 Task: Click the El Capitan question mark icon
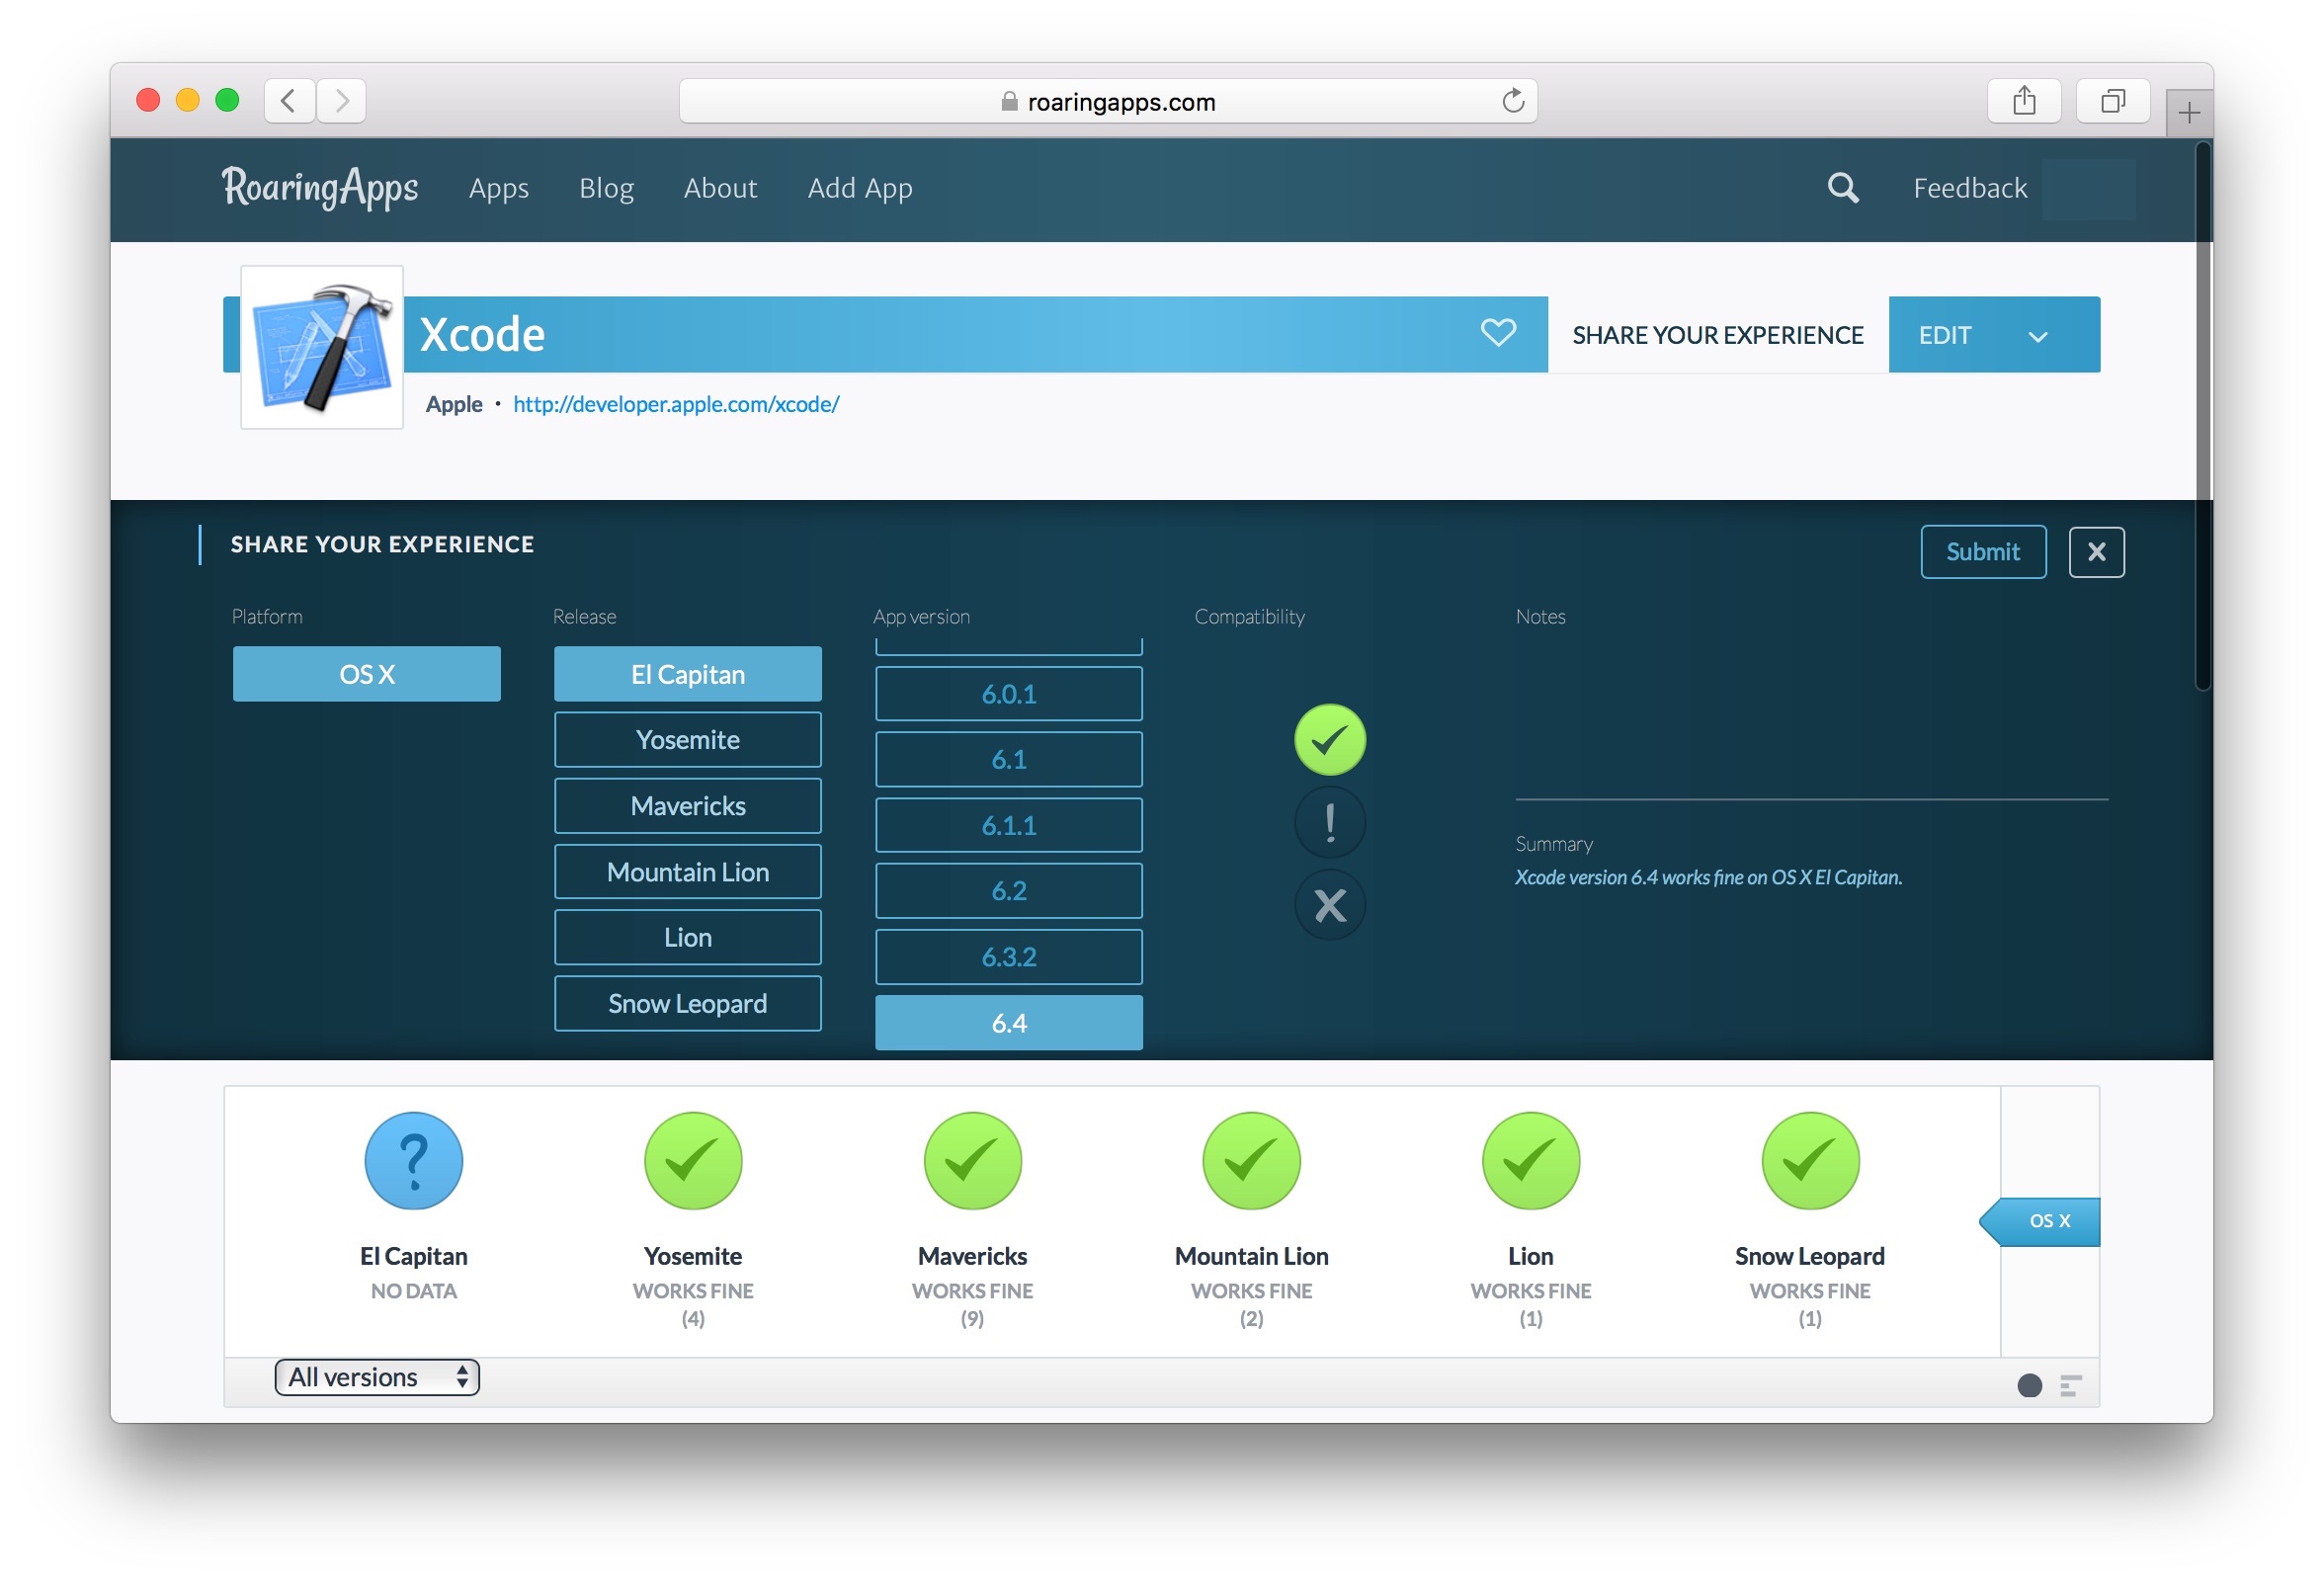(413, 1161)
